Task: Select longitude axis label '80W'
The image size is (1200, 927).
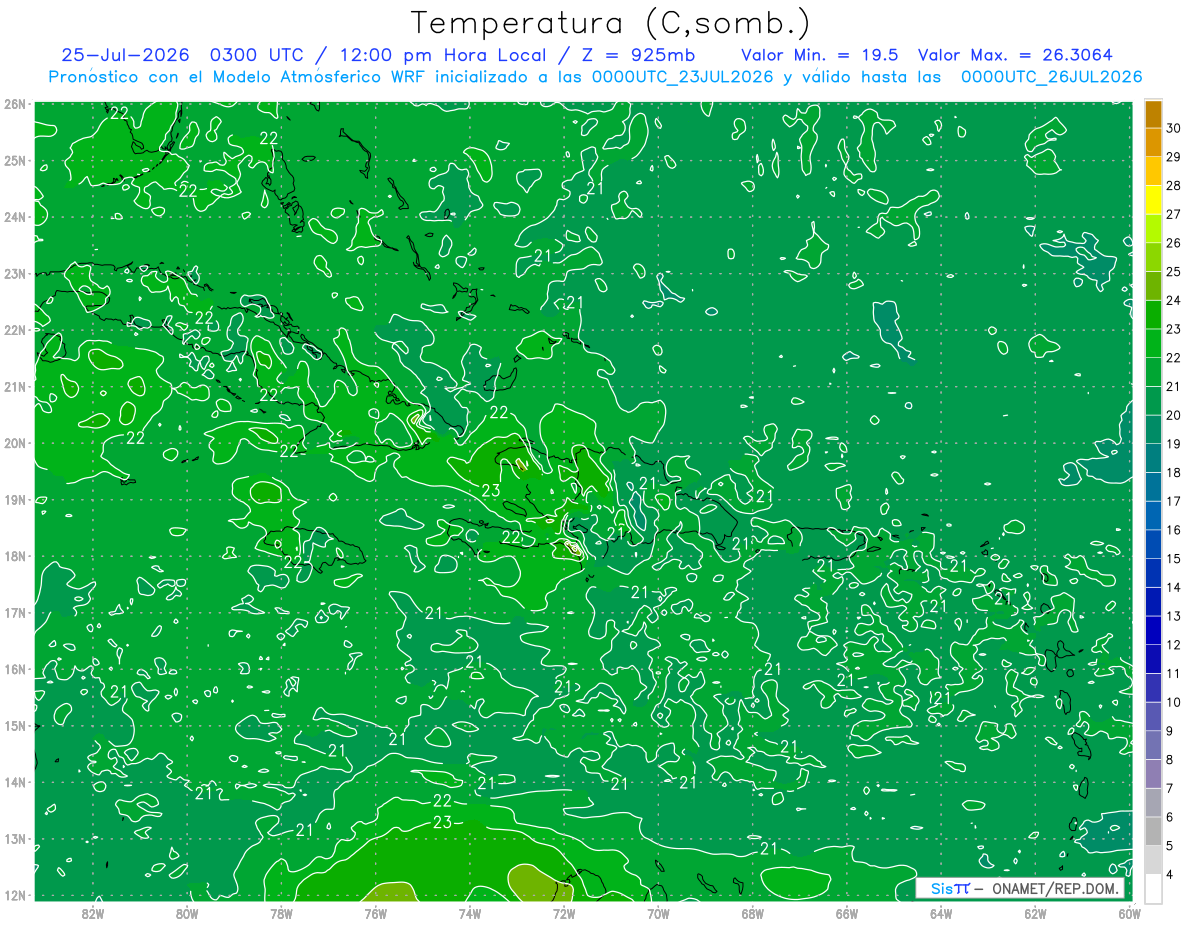Action: point(187,913)
